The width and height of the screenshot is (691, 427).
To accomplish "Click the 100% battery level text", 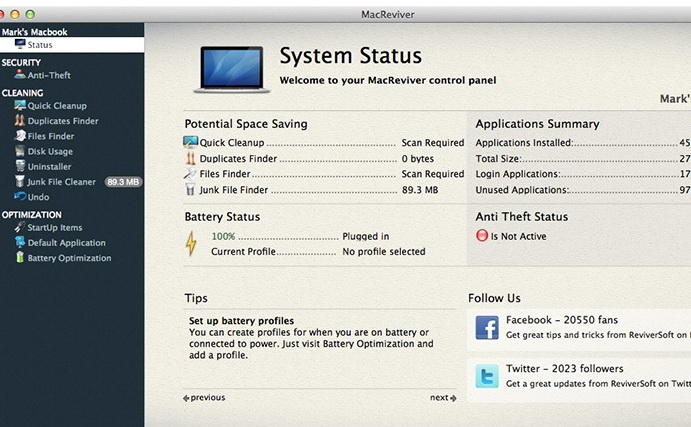I will click(x=223, y=236).
